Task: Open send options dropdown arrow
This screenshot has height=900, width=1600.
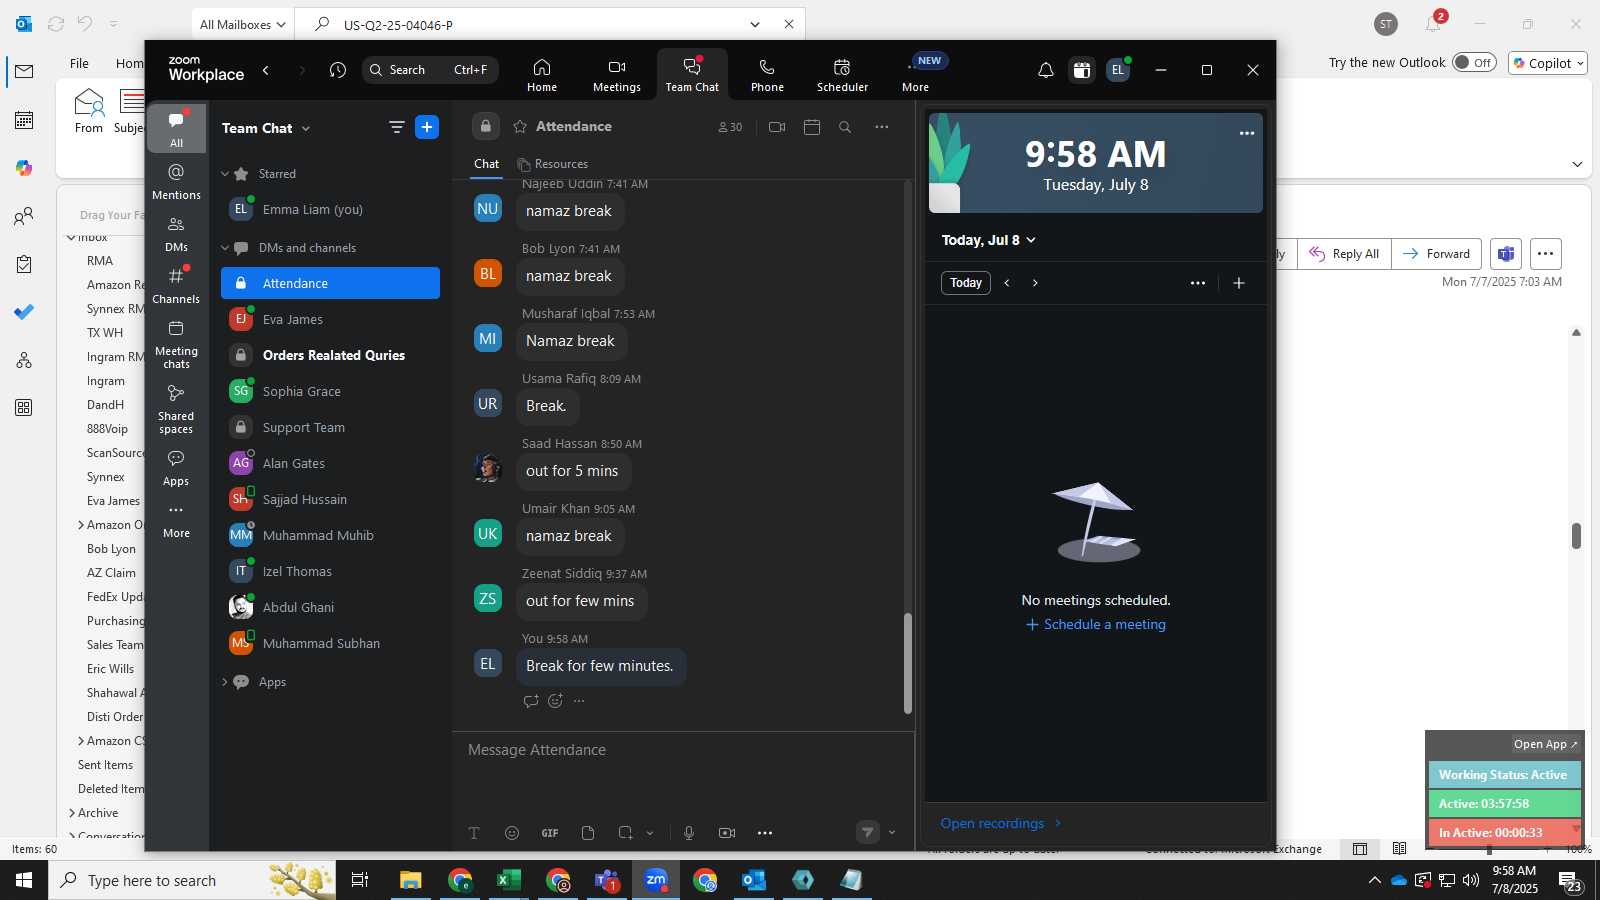Action: coord(892,833)
